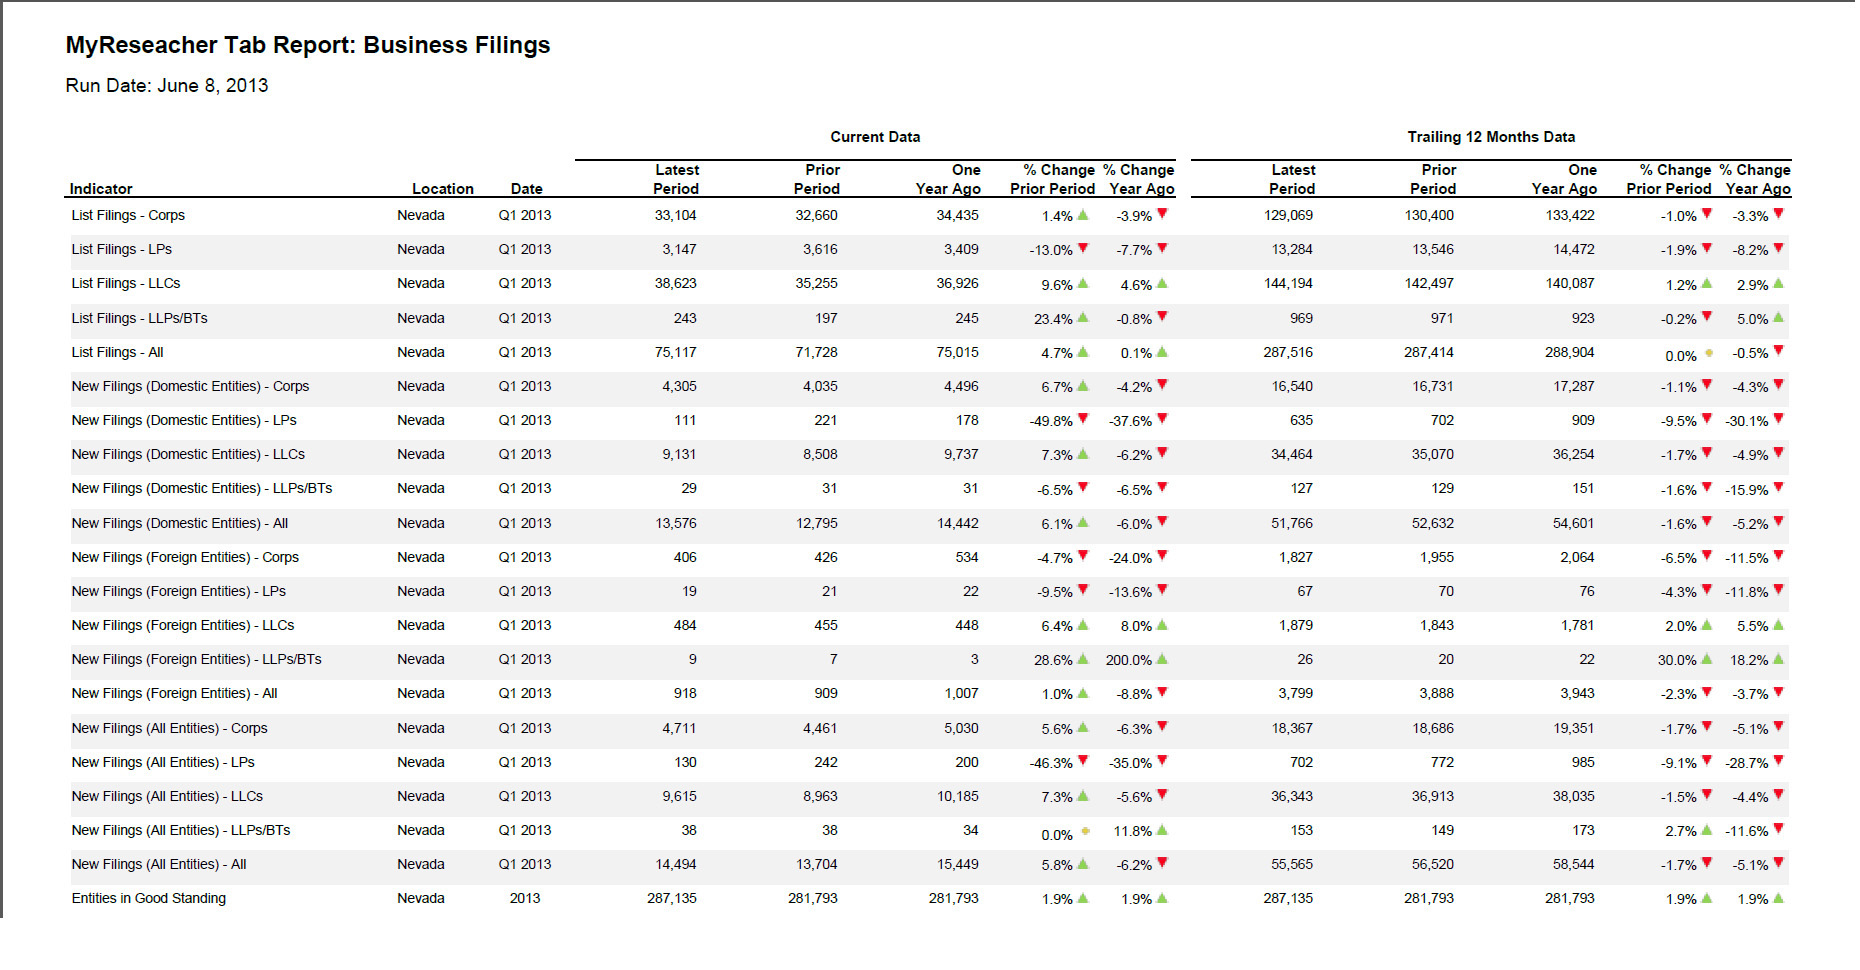The image size is (1860, 970).
Task: Click the green up arrow beside 1.4% in List Filings - Corps row
Action: click(x=1082, y=214)
